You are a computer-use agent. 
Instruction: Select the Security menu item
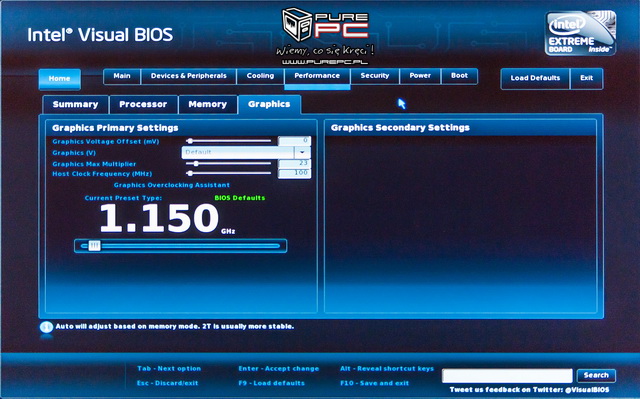click(x=375, y=76)
